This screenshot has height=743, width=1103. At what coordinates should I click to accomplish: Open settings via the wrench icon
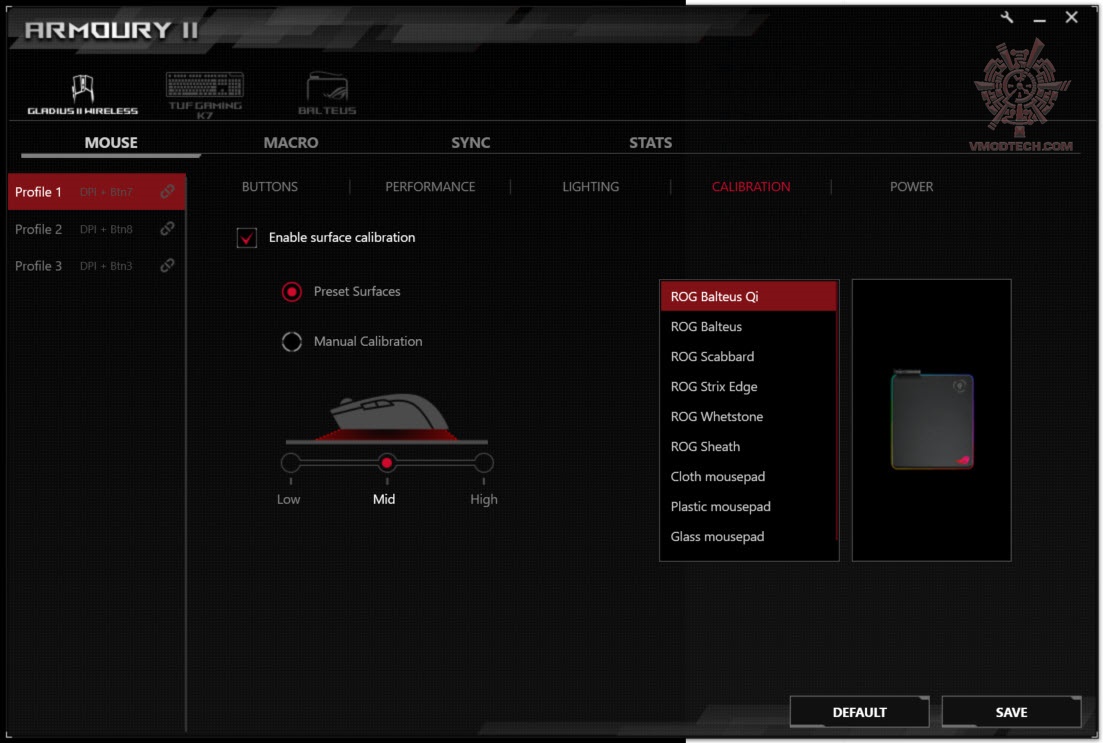[1007, 18]
